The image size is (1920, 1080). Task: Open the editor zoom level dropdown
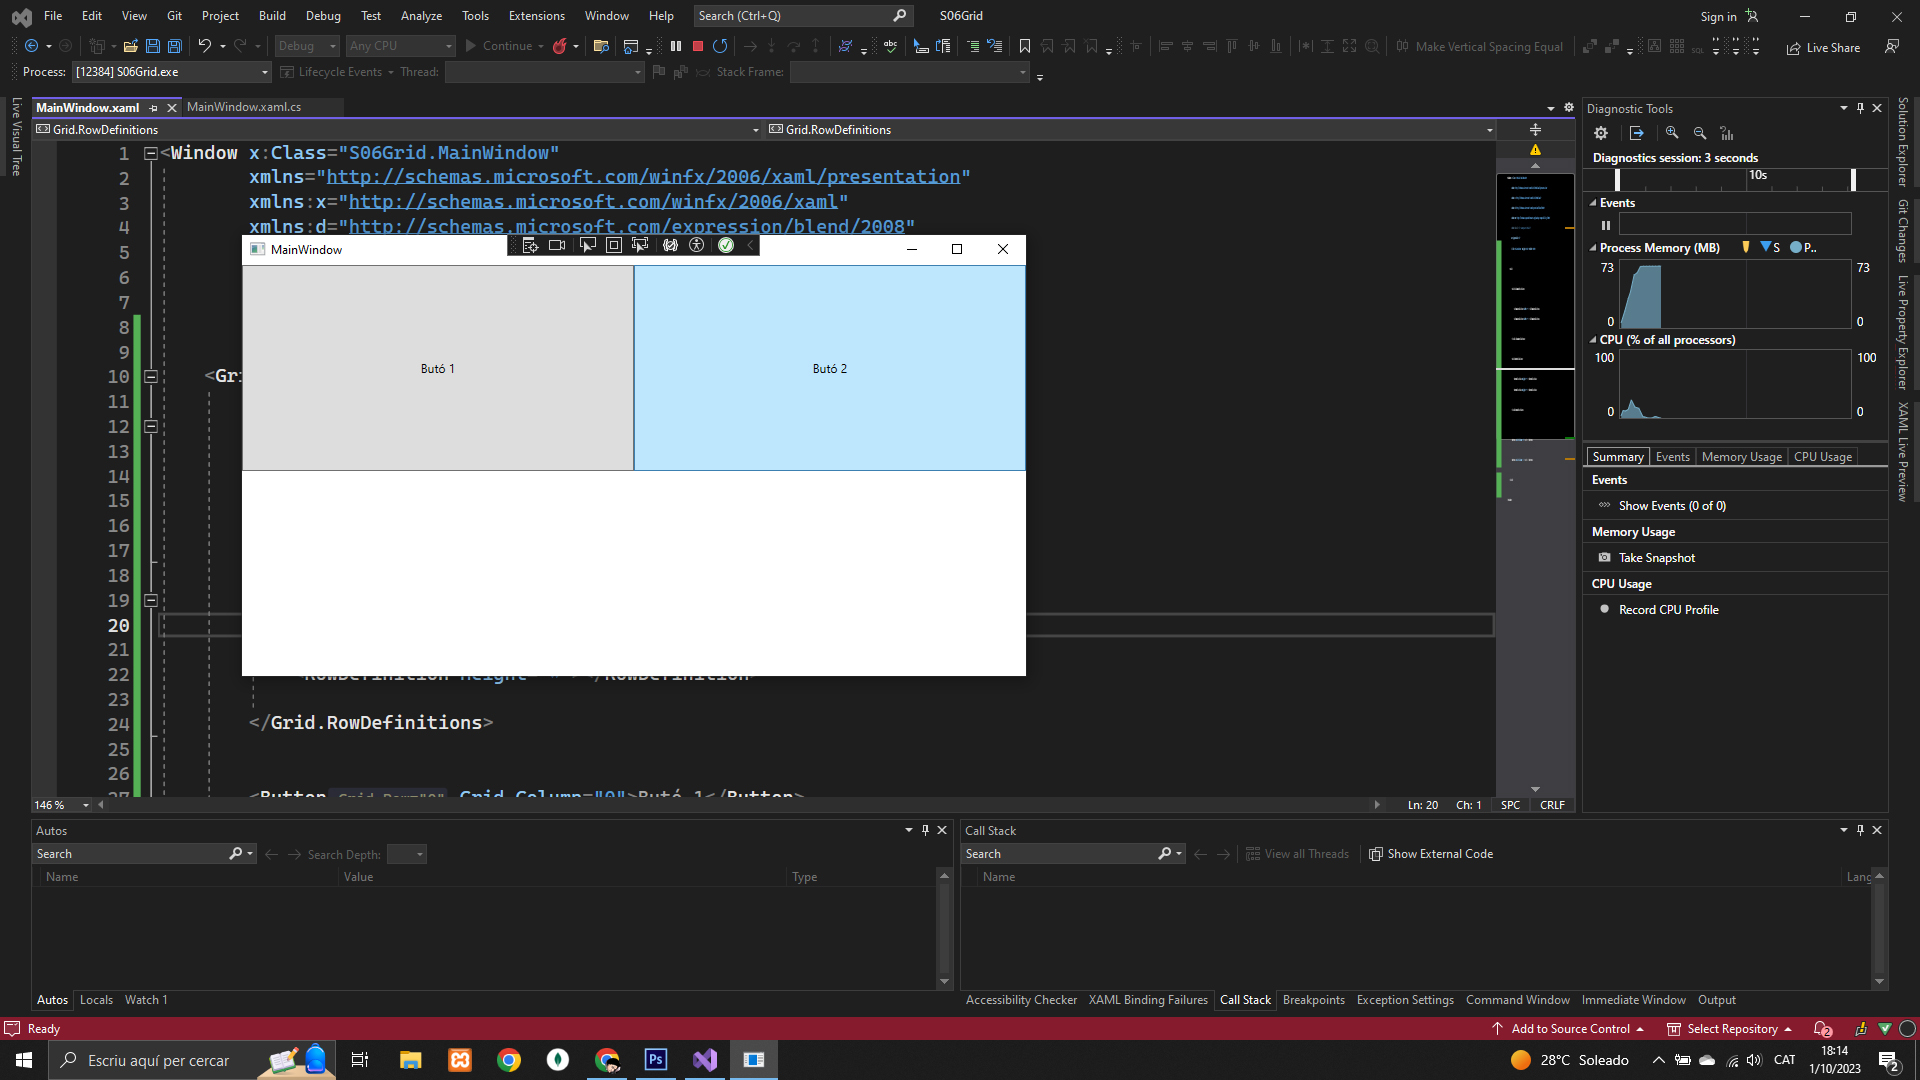tap(86, 805)
